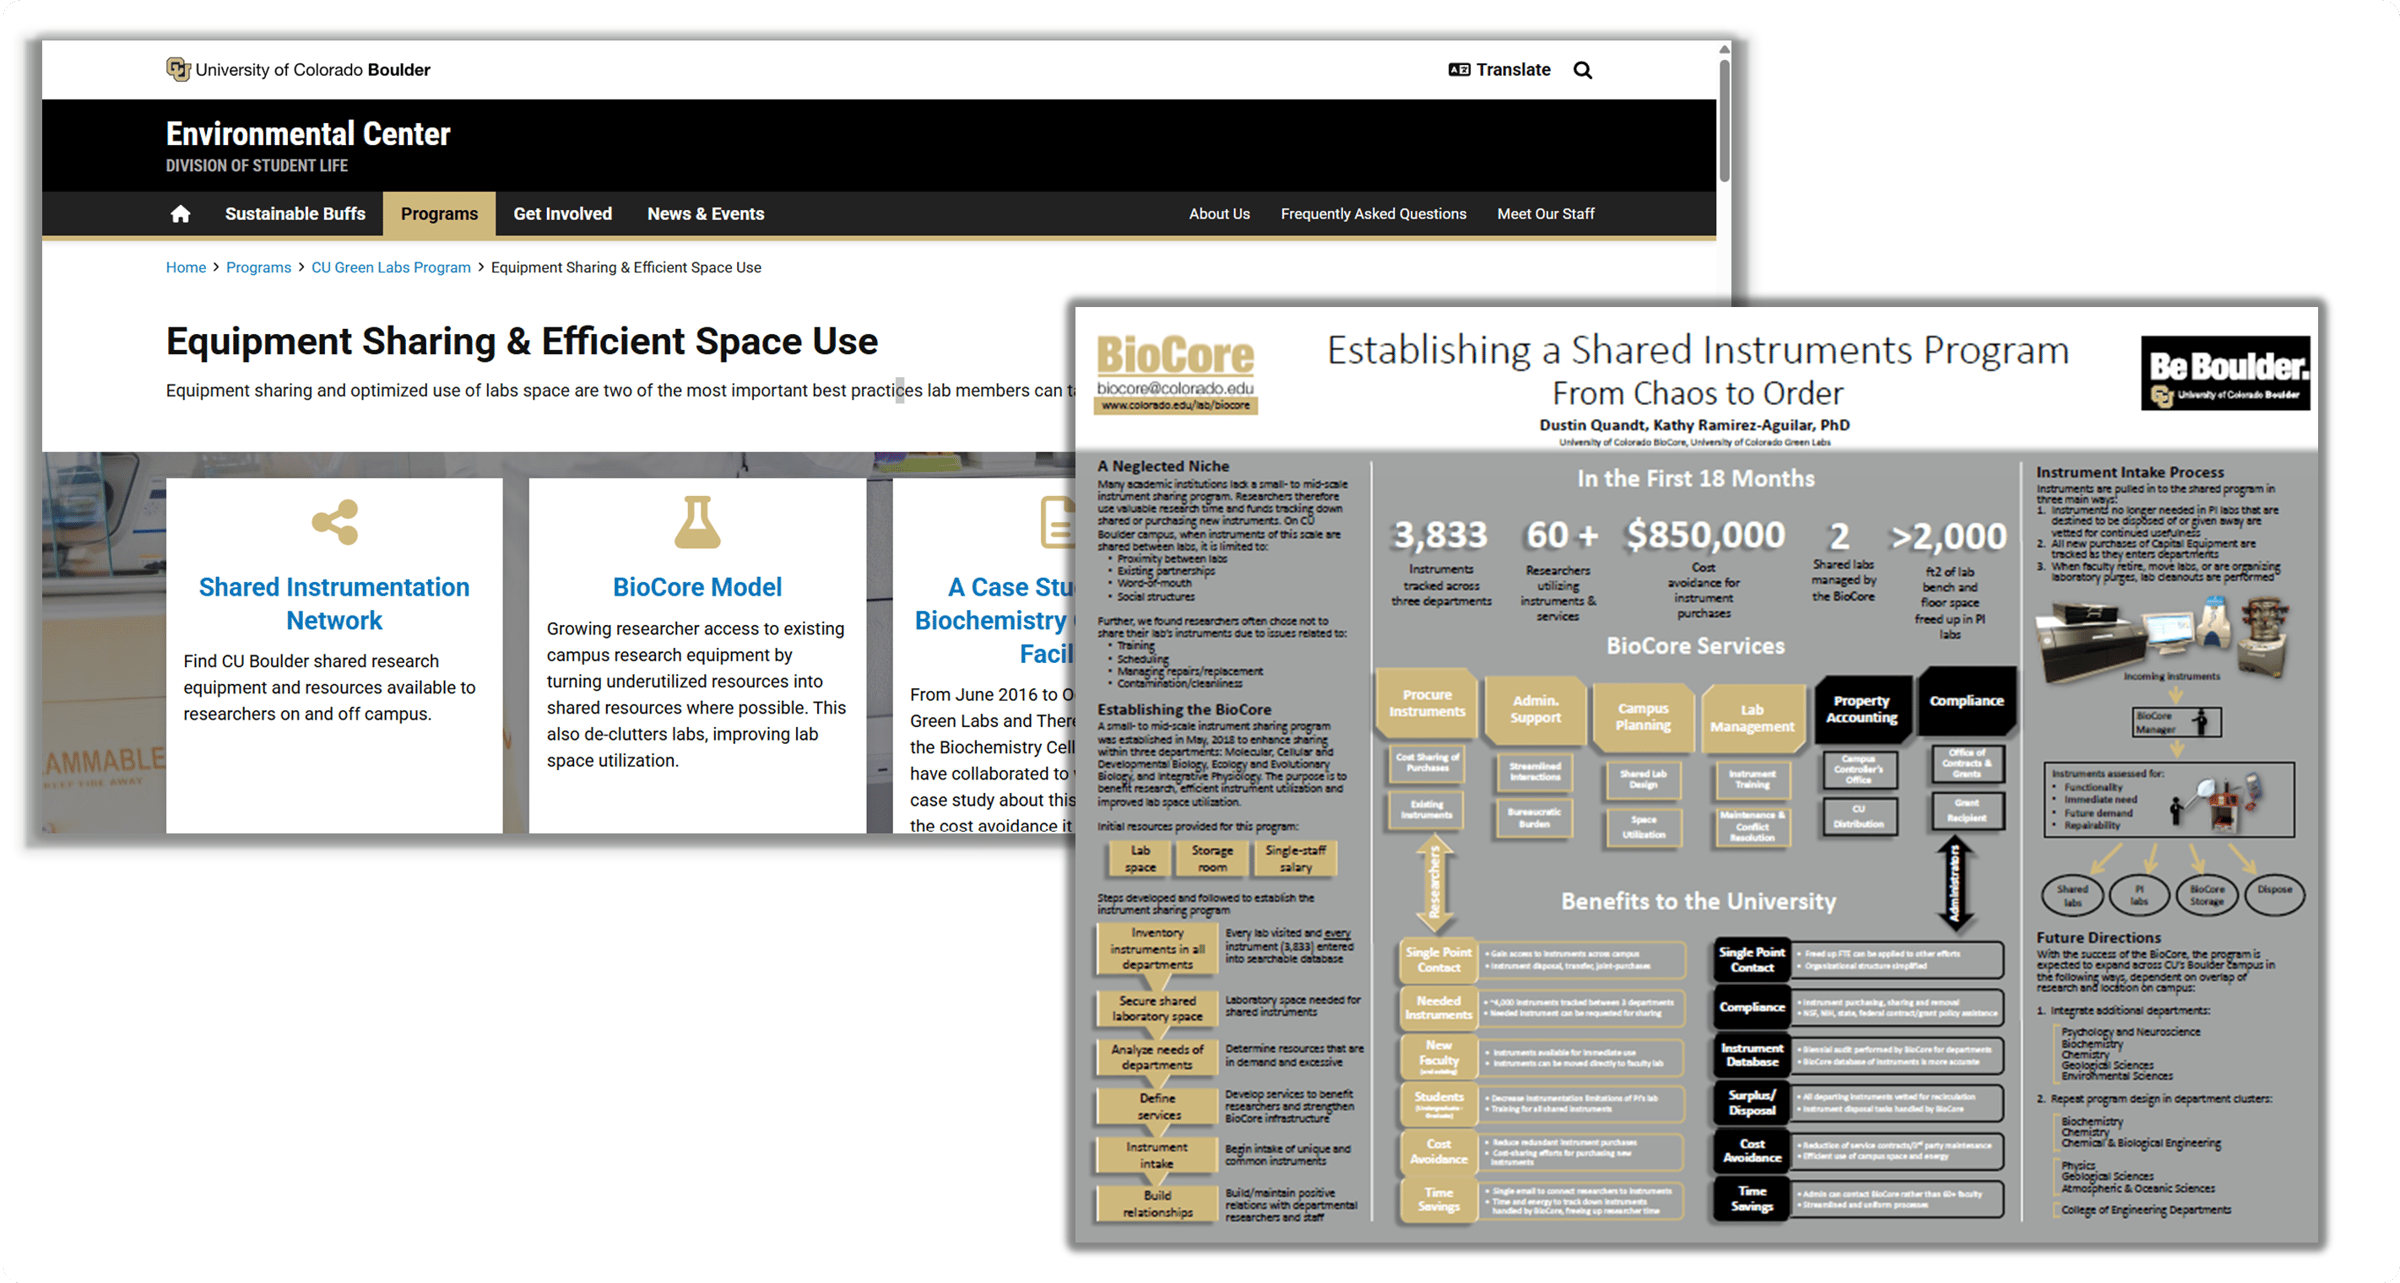2400x1283 pixels.
Task: Go to the Home house icon
Action: pyautogui.click(x=180, y=214)
